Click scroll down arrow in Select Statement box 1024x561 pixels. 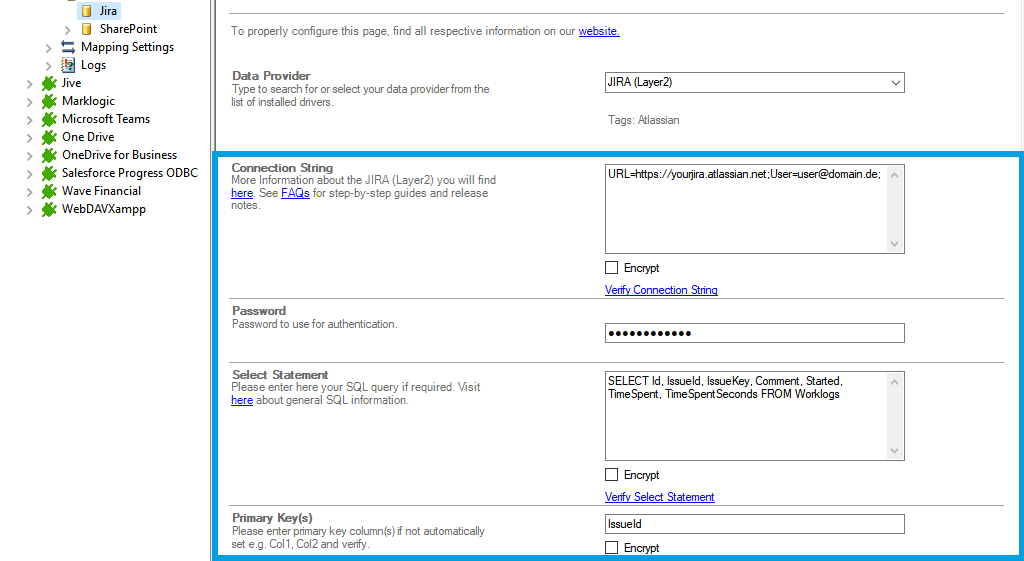pos(896,451)
